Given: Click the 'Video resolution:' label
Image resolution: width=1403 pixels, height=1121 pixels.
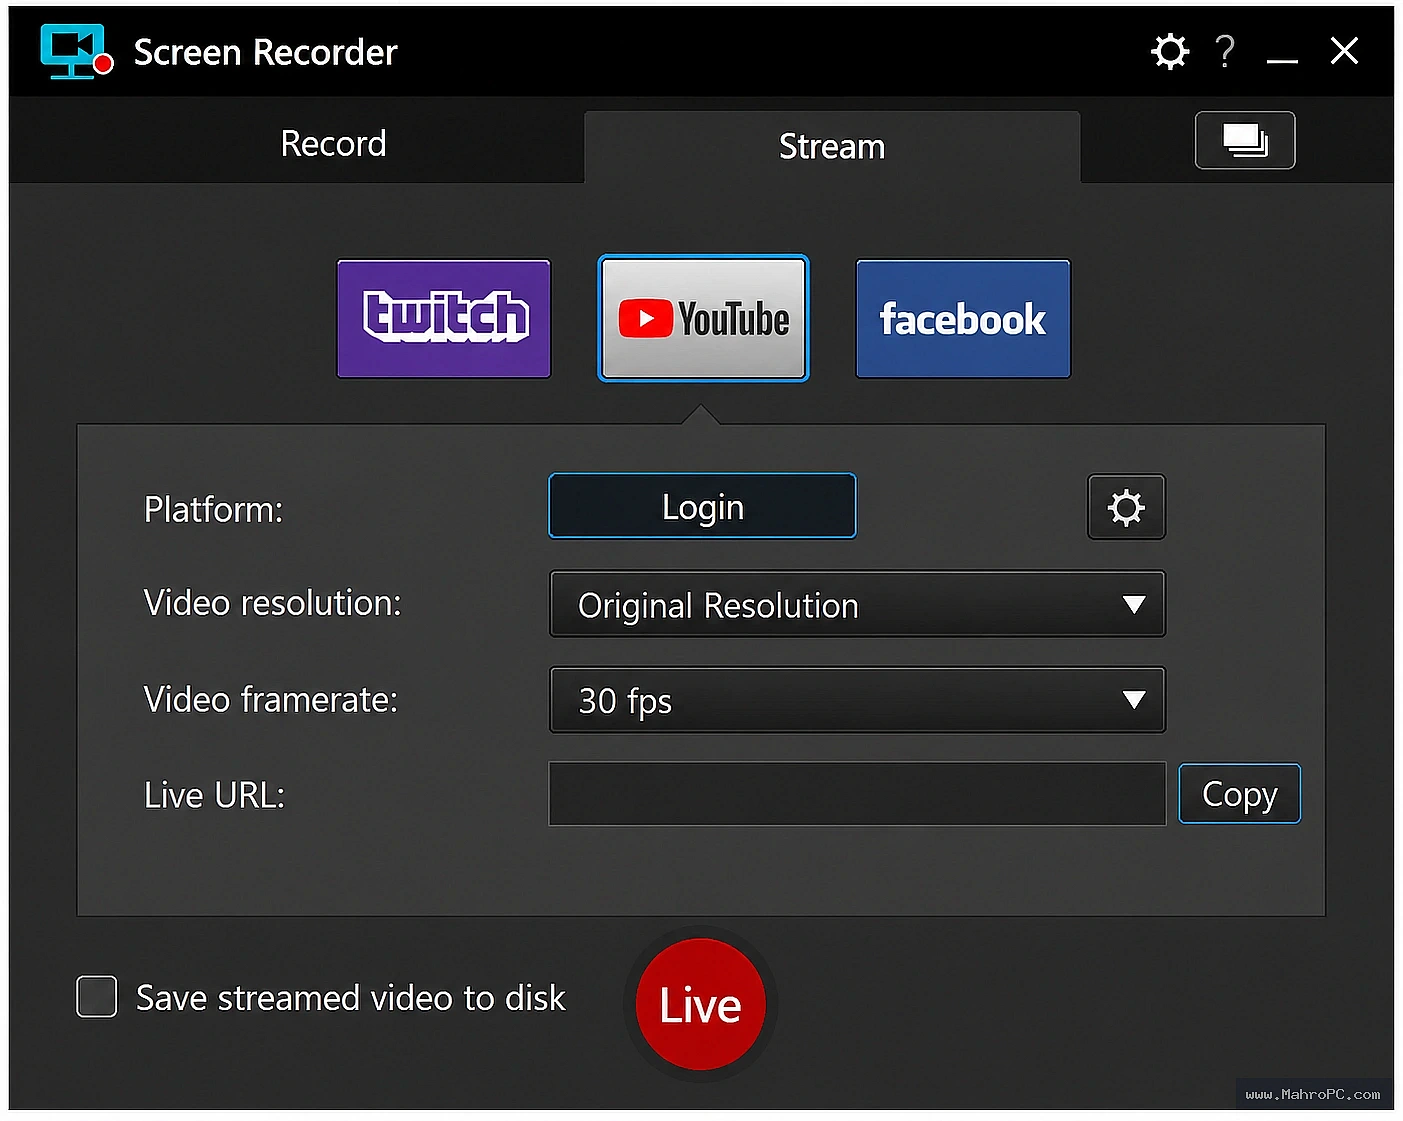Looking at the screenshot, I should click(272, 603).
